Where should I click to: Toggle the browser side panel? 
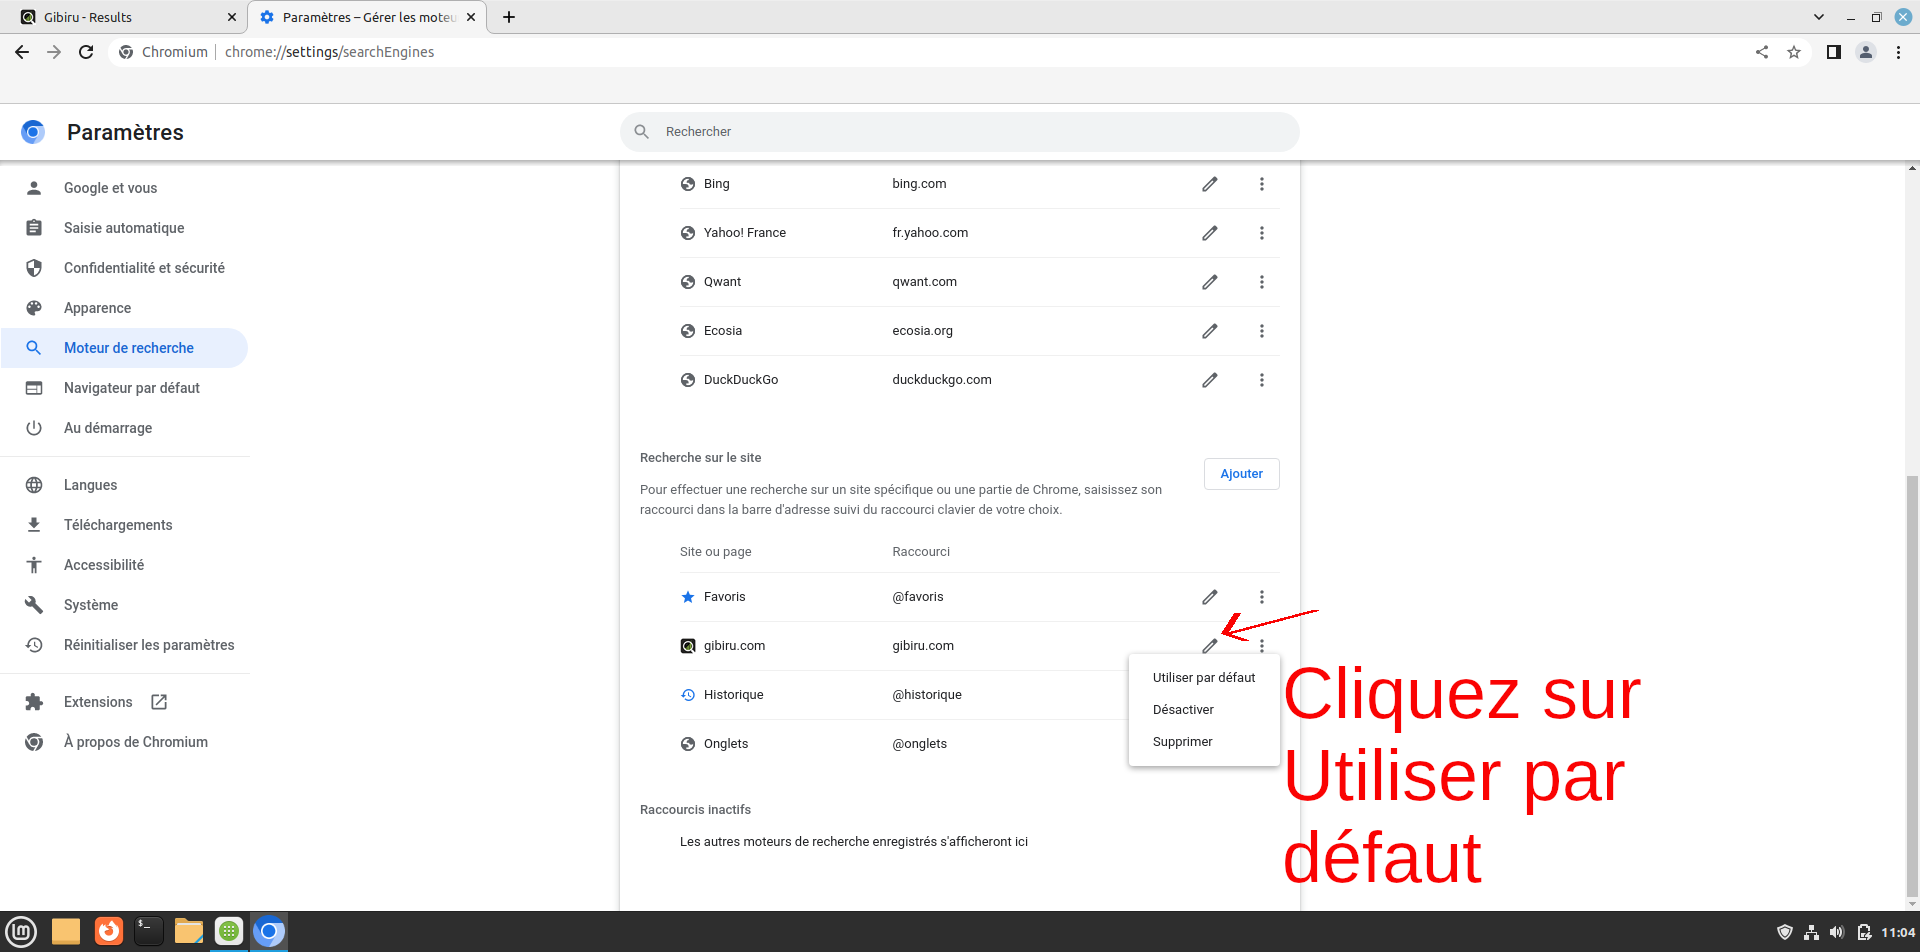(x=1833, y=52)
